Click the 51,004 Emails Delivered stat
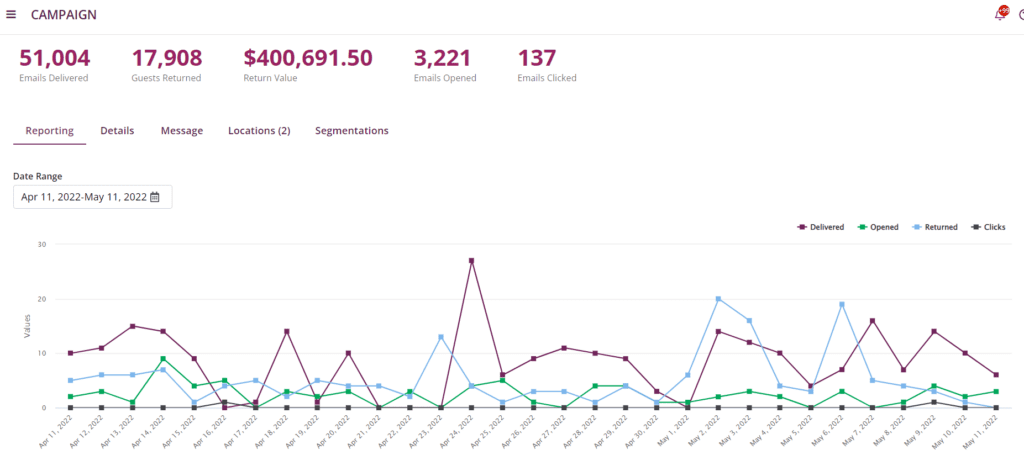 pyautogui.click(x=54, y=64)
